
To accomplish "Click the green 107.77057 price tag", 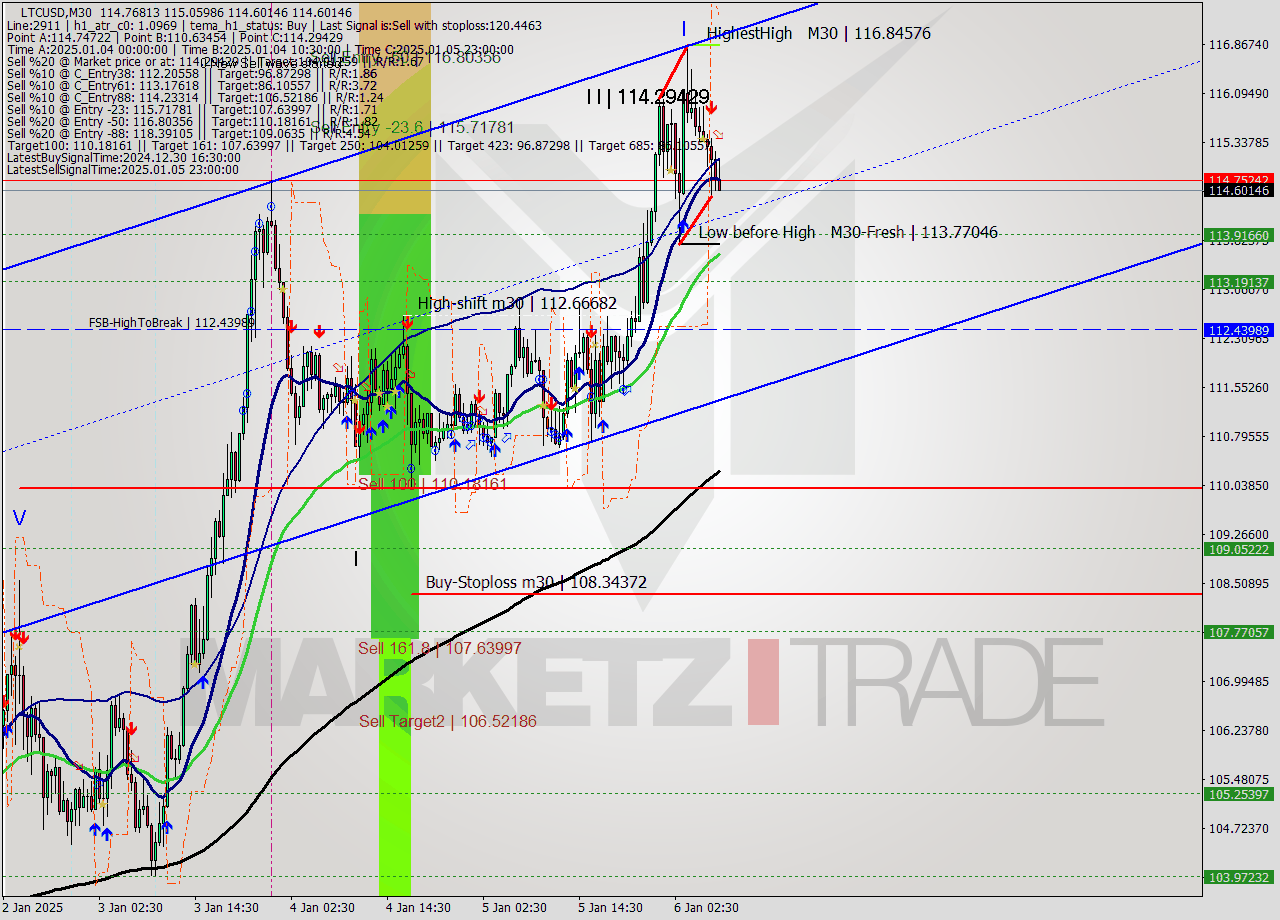I will pyautogui.click(x=1240, y=632).
